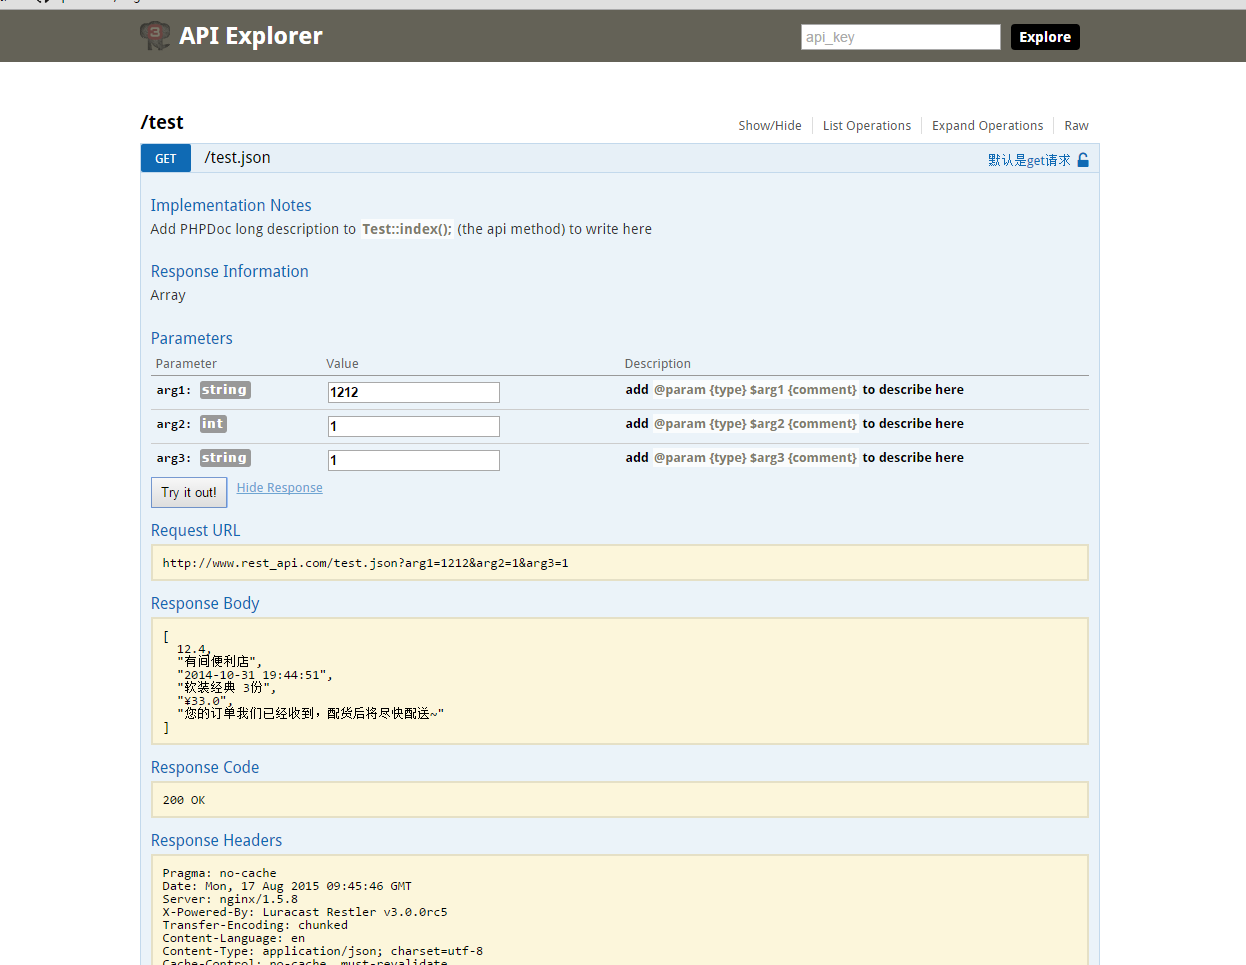Click the Description column header
This screenshot has height=965, width=1246.
coord(658,364)
